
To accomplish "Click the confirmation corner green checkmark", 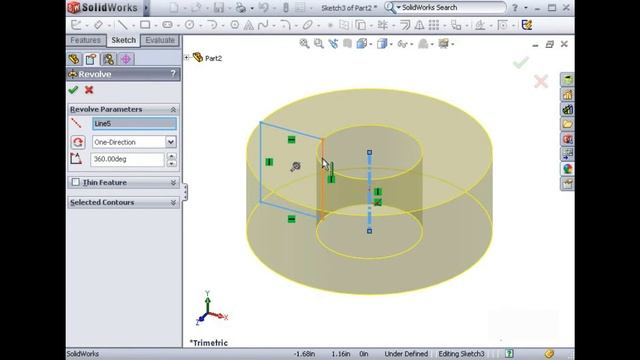I will pos(521,62).
